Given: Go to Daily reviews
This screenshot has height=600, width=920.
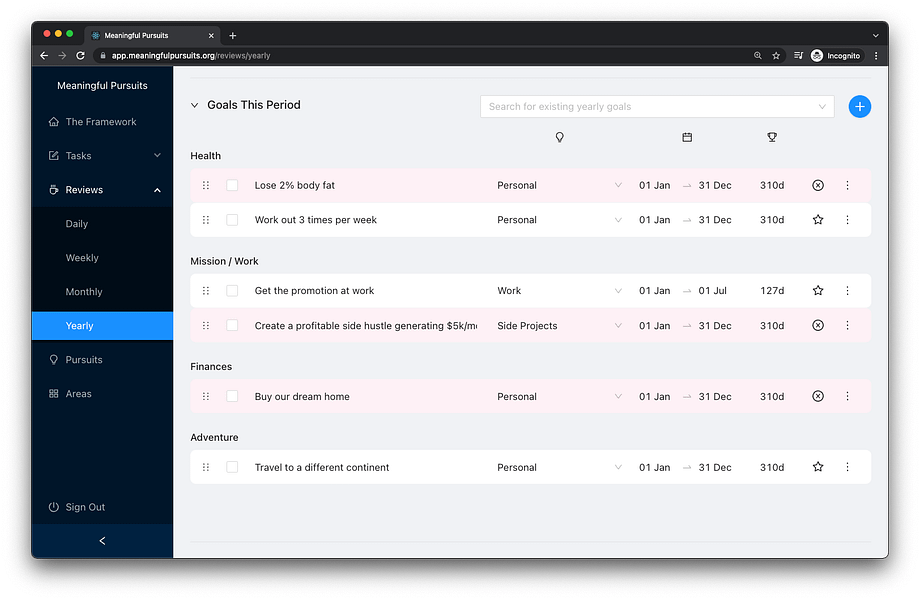Looking at the screenshot, I should pos(102,224).
